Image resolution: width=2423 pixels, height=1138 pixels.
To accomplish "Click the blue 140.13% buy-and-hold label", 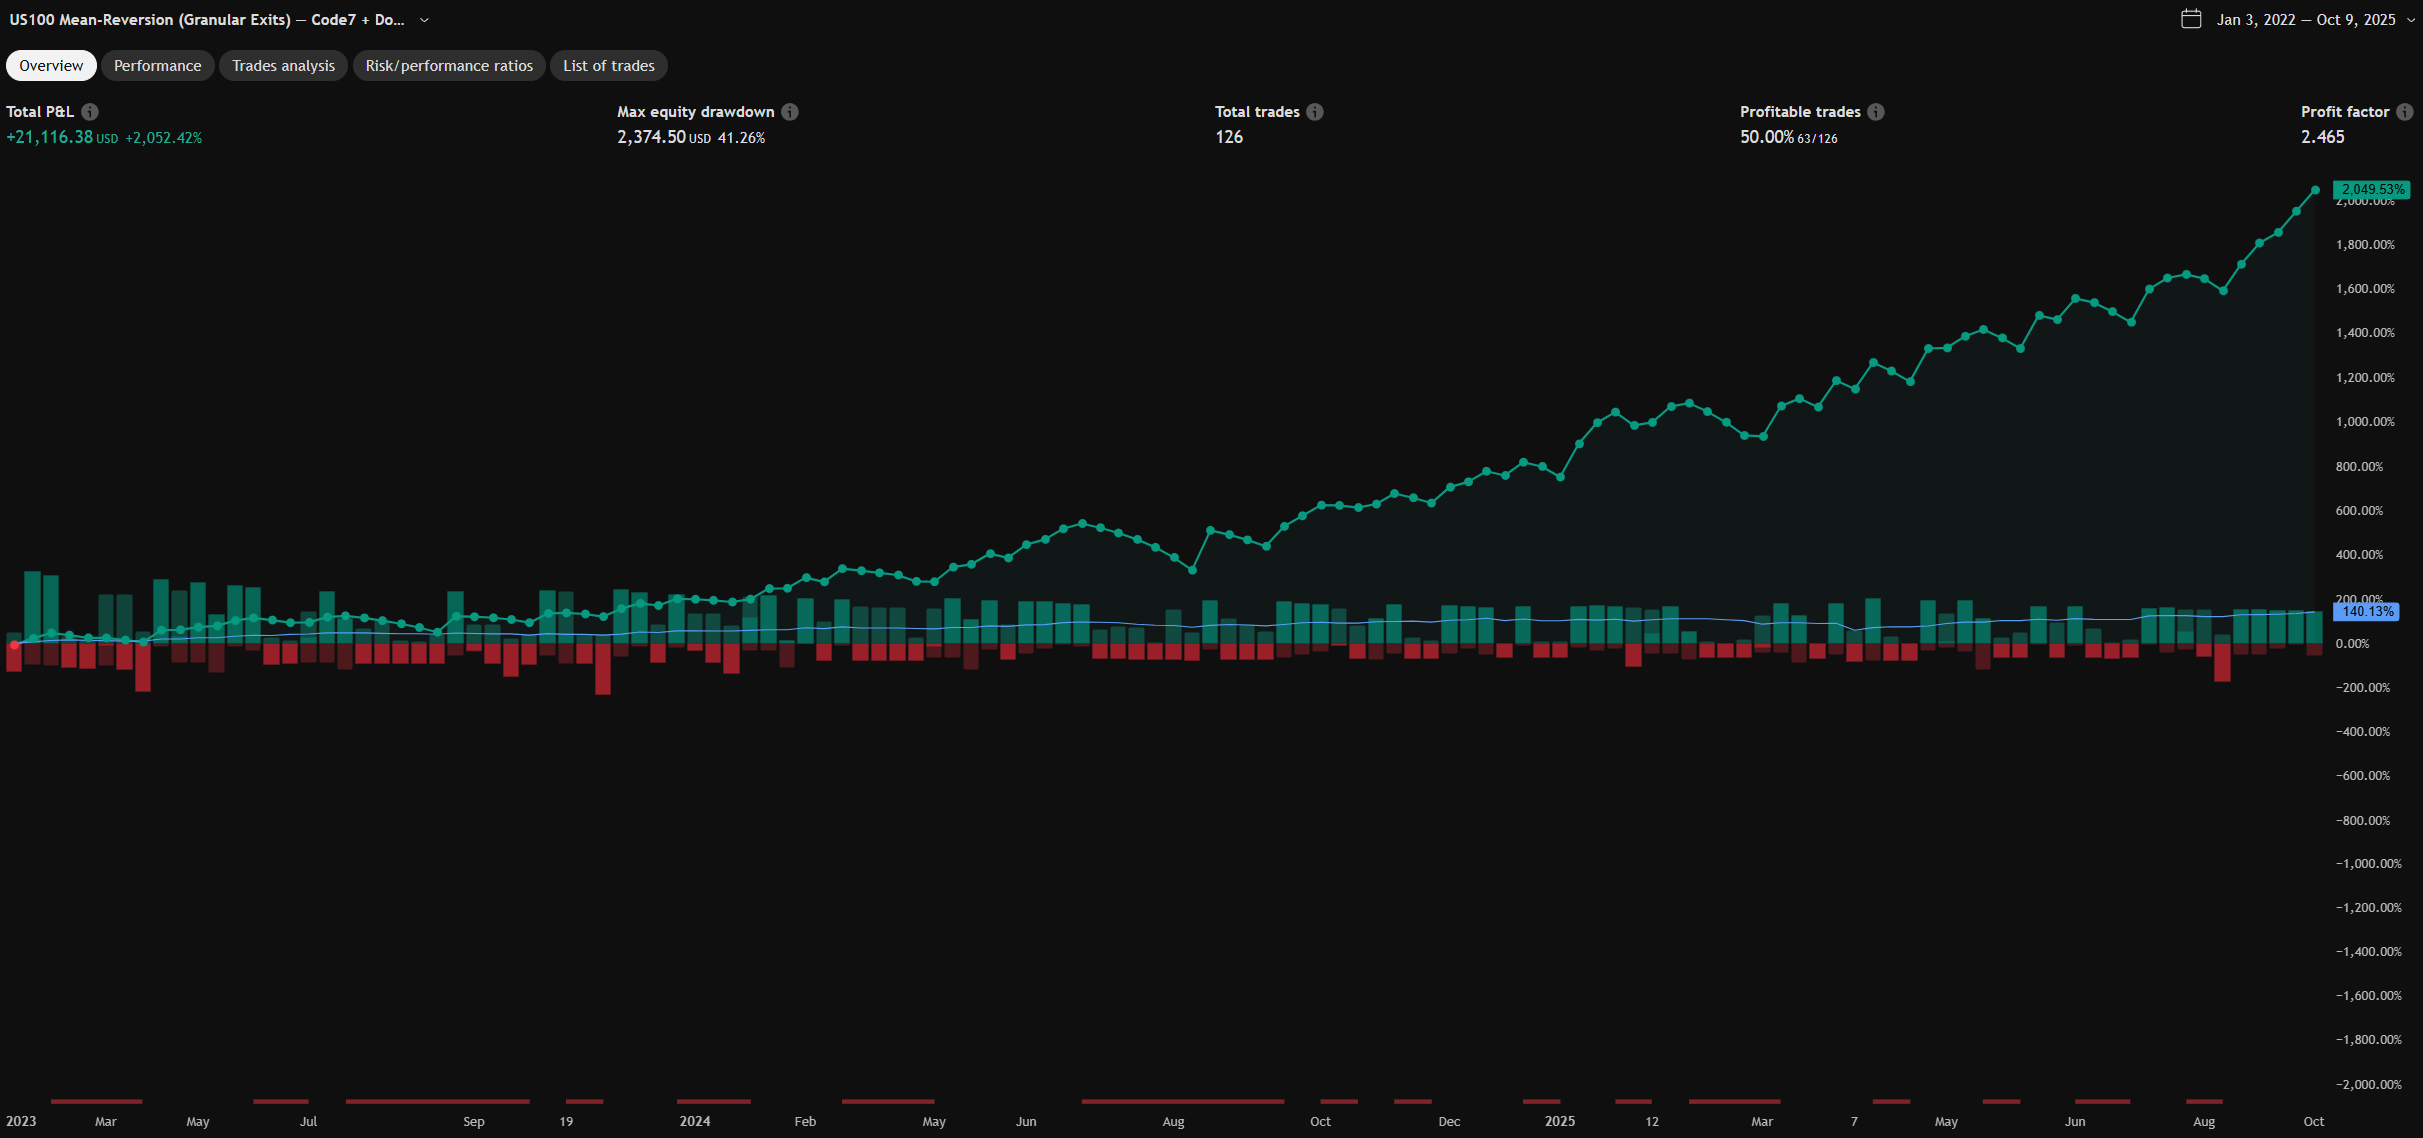I will click(2367, 611).
